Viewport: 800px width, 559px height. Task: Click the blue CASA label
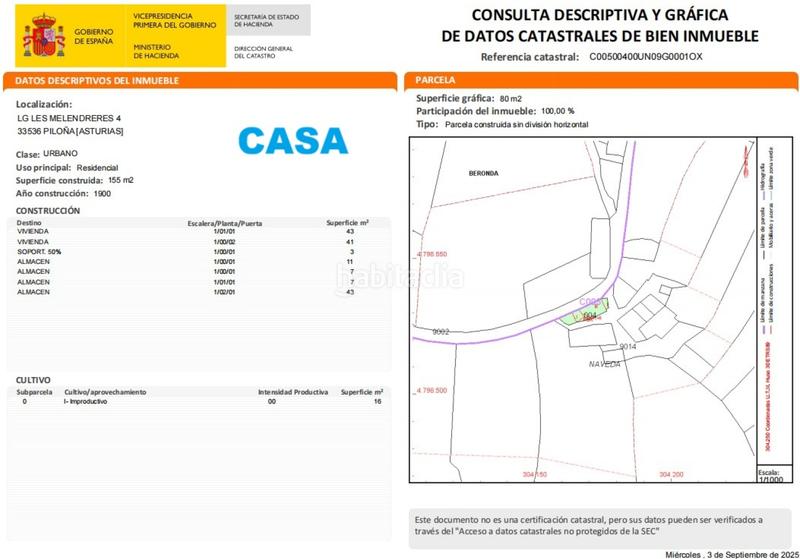292,141
